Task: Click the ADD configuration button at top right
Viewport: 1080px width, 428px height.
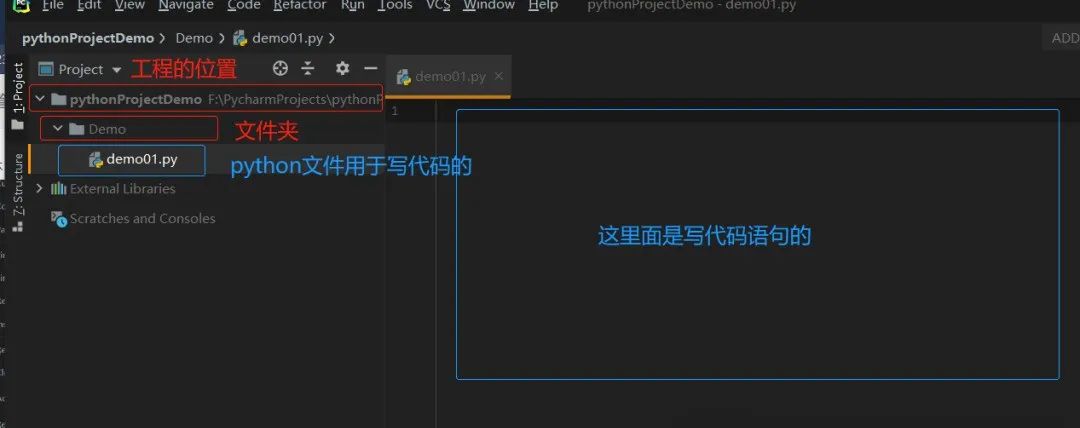Action: [1061, 39]
